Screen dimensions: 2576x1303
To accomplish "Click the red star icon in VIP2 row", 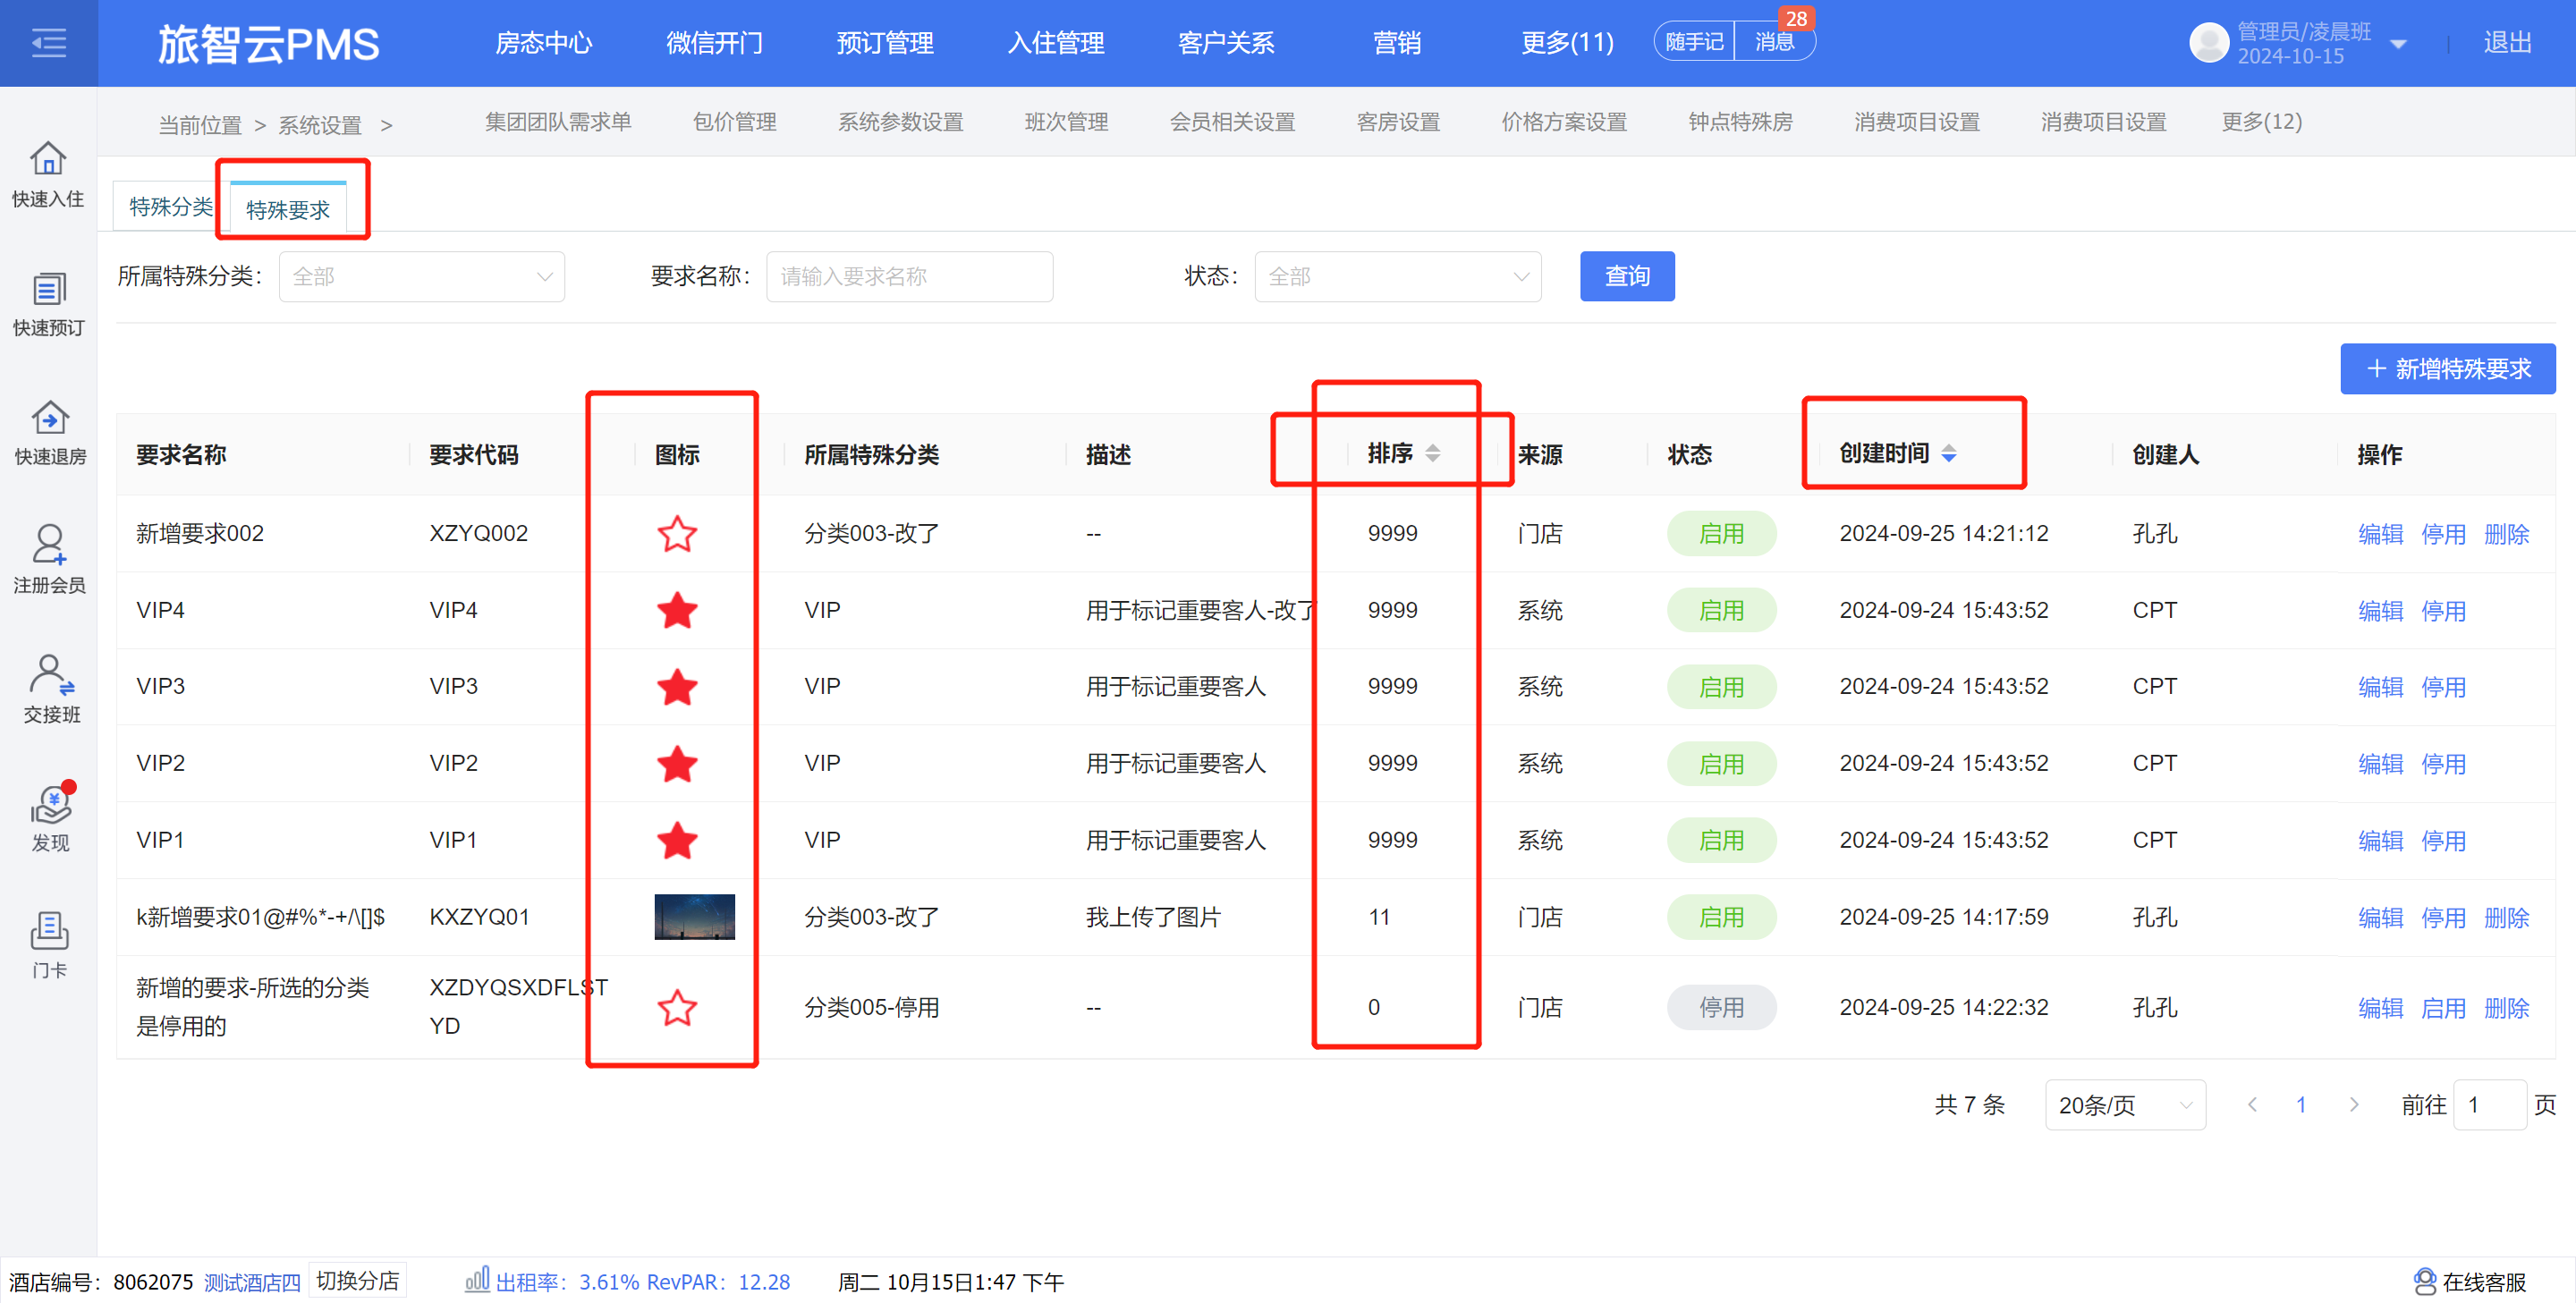I will 677,764.
